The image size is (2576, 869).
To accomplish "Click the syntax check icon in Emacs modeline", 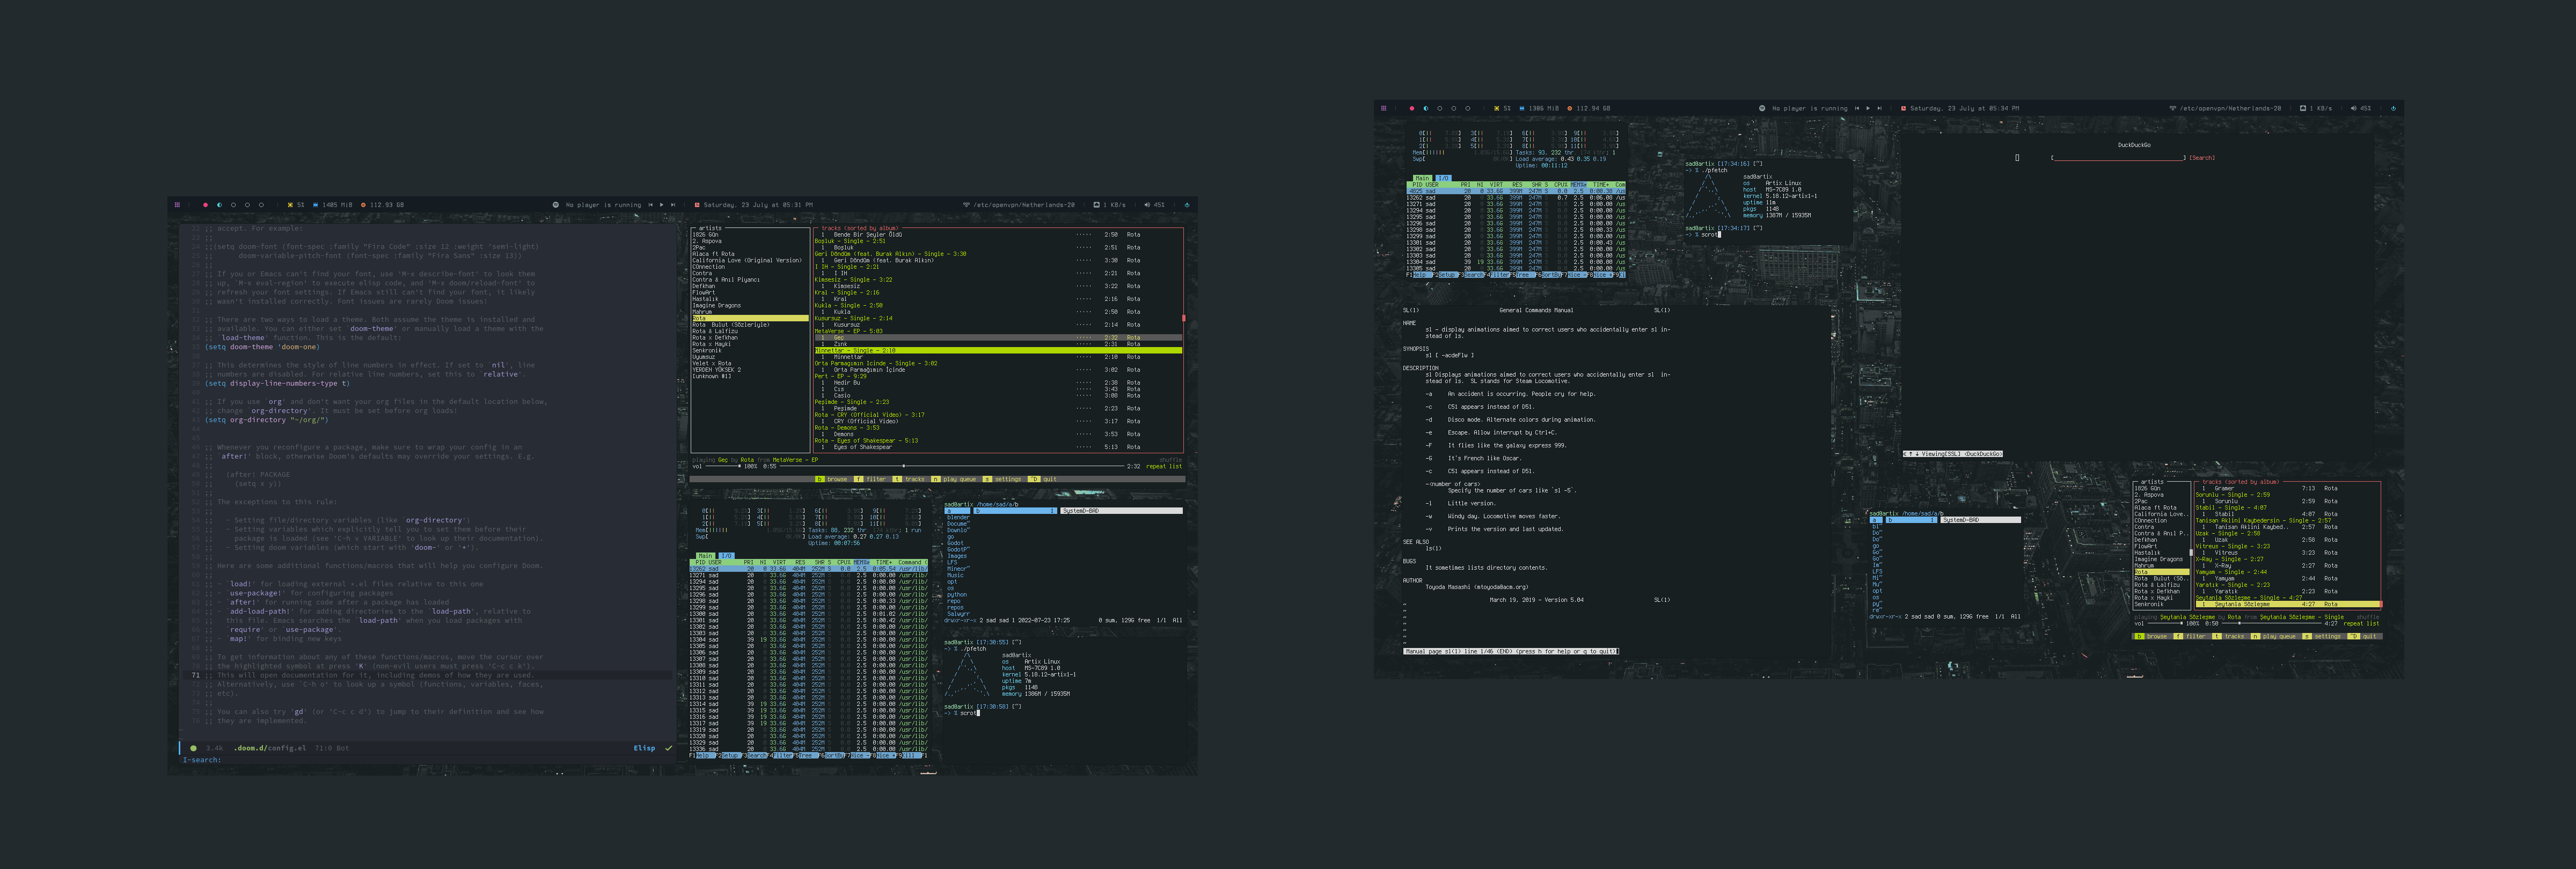I will 668,748.
